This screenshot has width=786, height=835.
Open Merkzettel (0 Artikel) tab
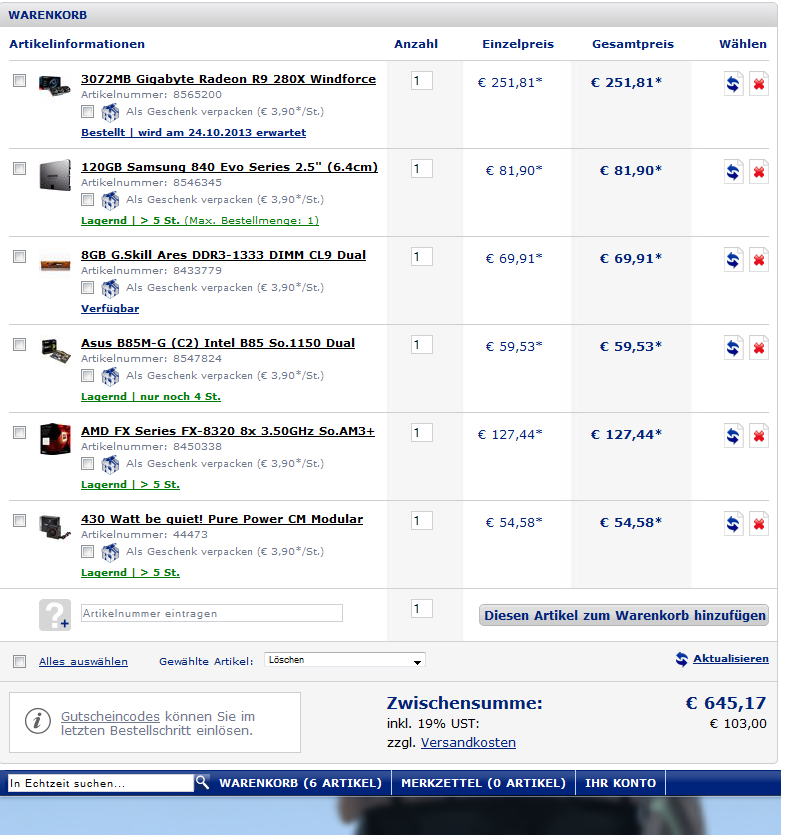coord(483,783)
